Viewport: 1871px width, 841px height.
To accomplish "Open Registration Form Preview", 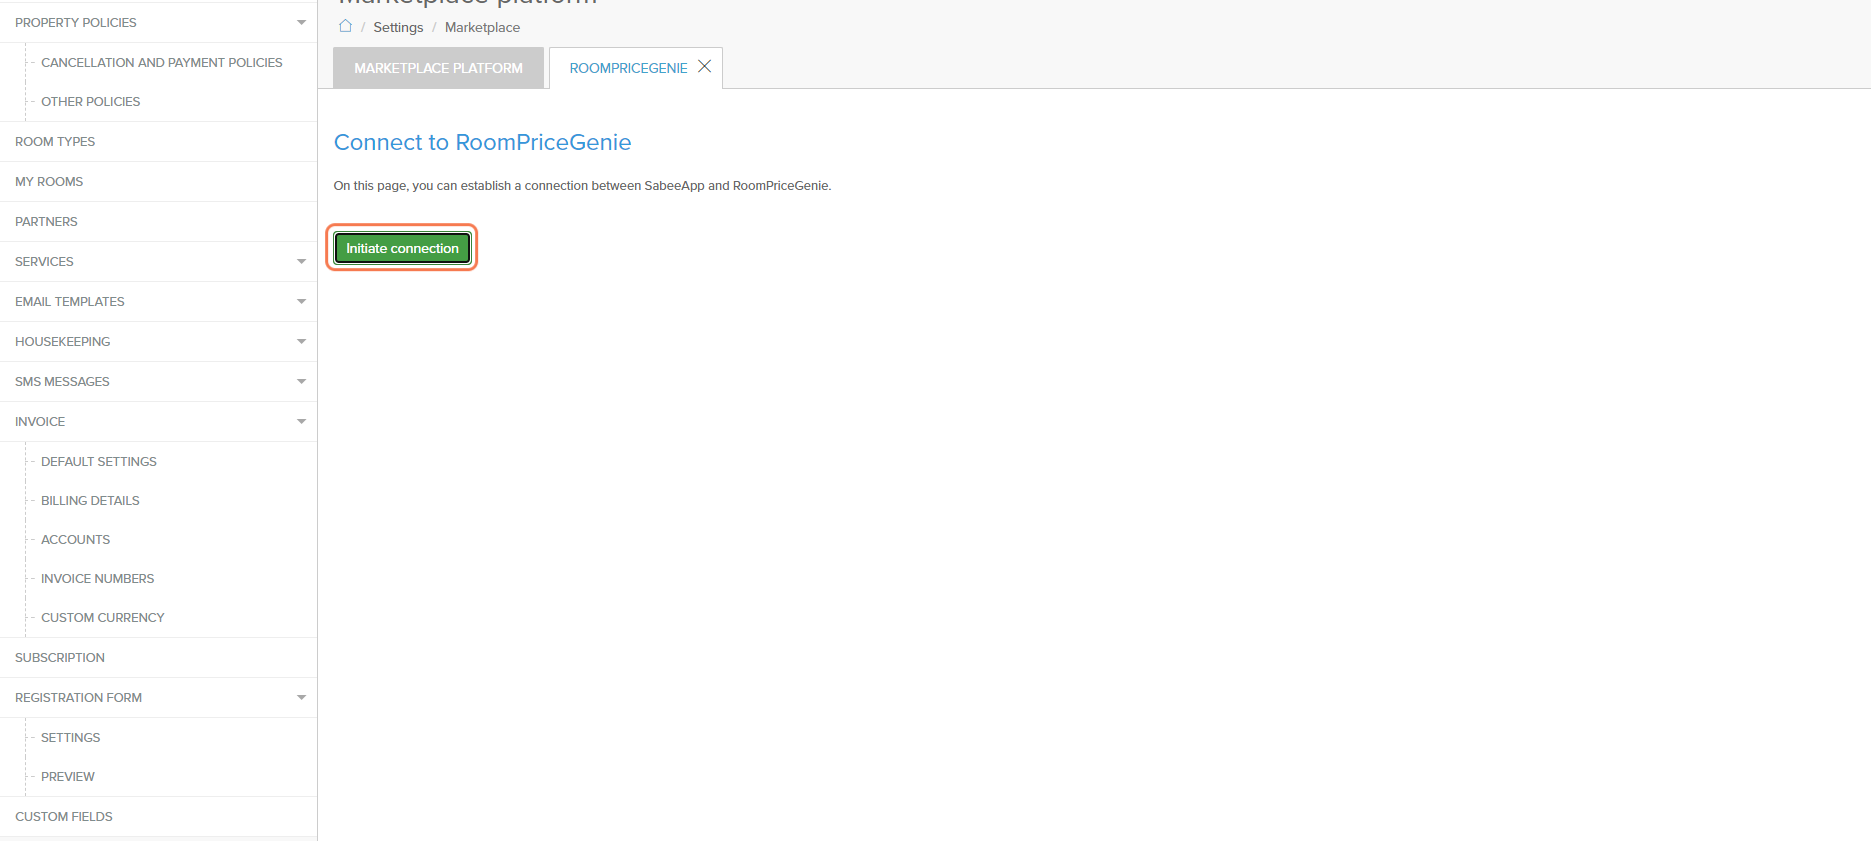I will 68,776.
